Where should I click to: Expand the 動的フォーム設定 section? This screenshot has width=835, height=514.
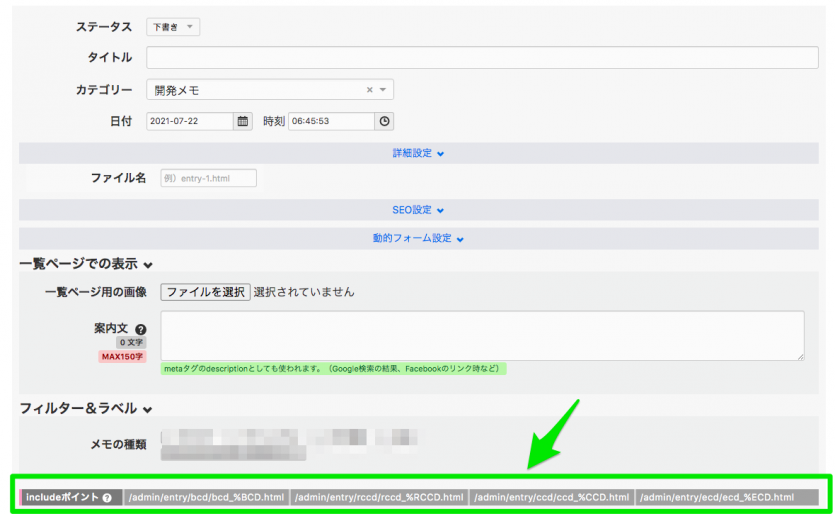click(418, 239)
